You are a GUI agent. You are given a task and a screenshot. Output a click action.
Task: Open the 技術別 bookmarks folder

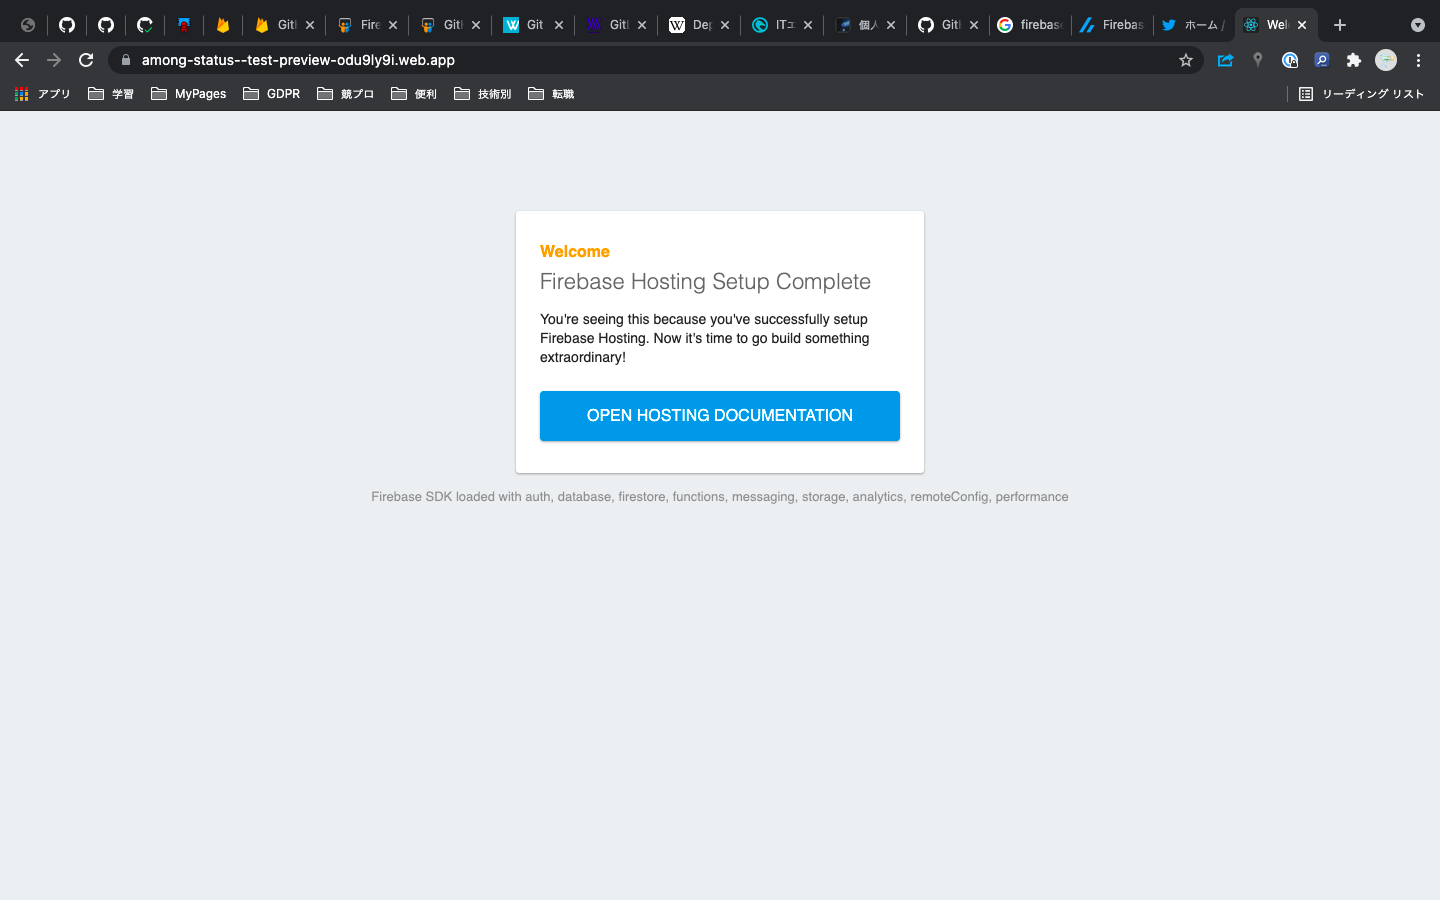(x=483, y=94)
